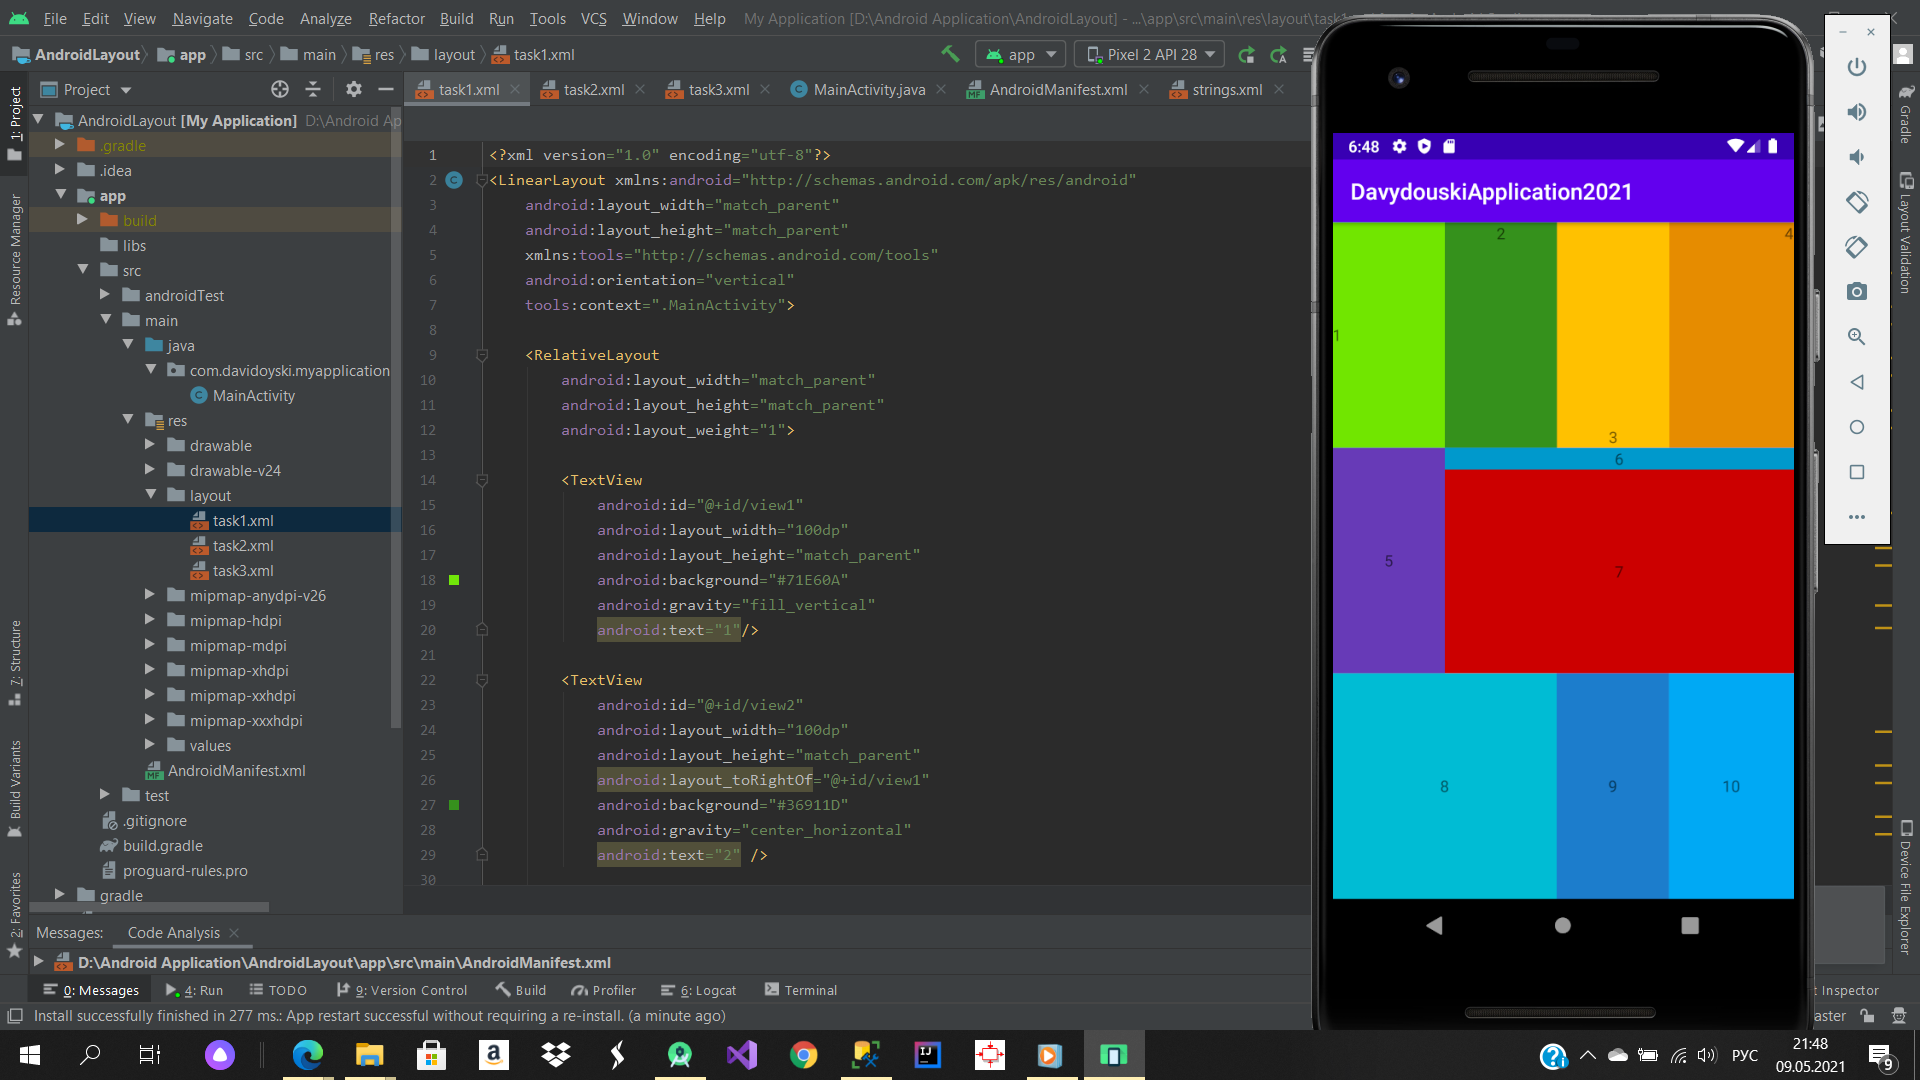Image resolution: width=1920 pixels, height=1080 pixels.
Task: Open the Profiler tool window
Action: (604, 990)
